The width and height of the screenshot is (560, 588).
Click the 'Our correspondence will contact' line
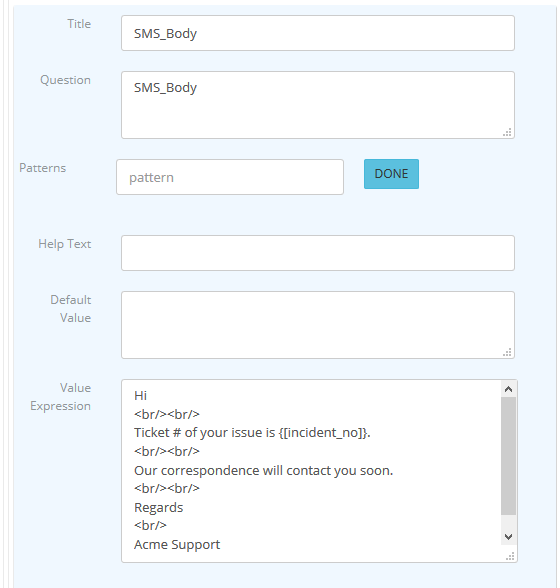263,470
